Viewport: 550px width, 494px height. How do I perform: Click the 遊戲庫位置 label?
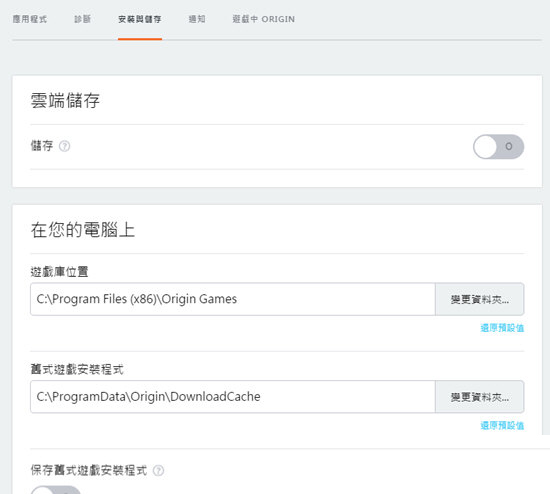59,272
